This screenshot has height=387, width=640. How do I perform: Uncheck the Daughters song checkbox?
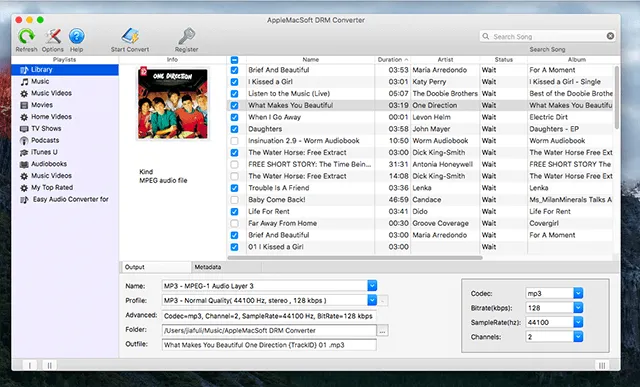click(x=234, y=129)
